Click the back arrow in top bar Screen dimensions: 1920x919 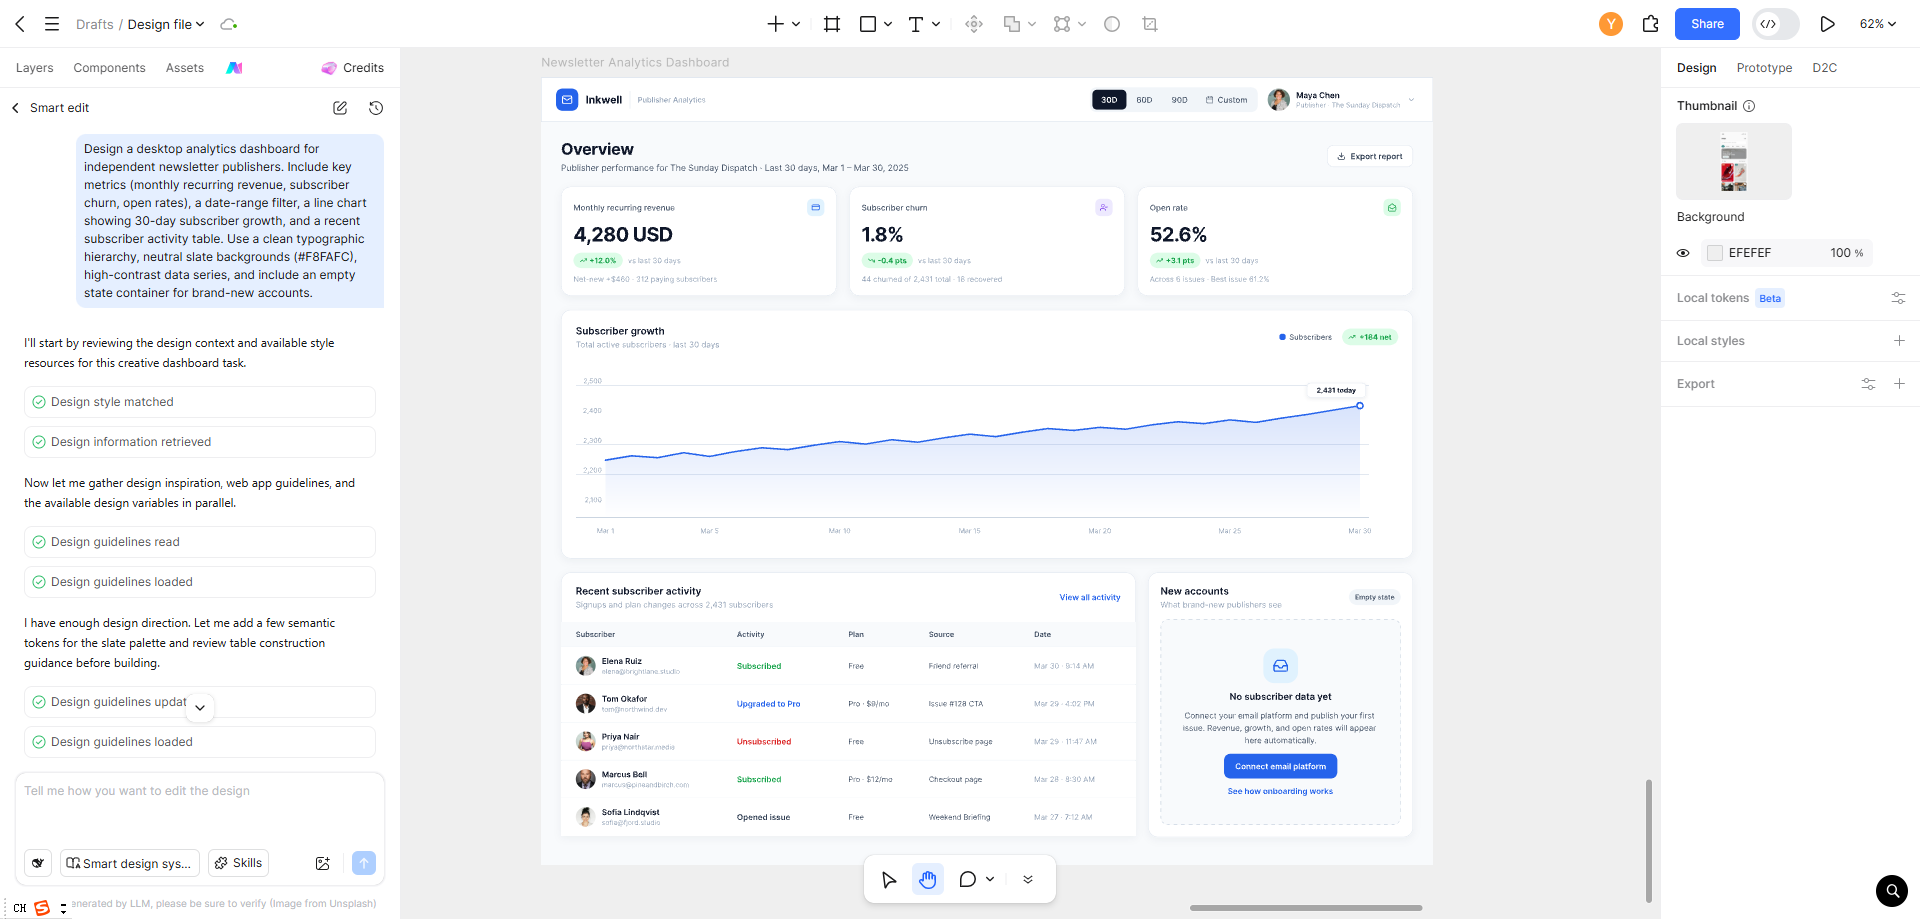pos(20,24)
